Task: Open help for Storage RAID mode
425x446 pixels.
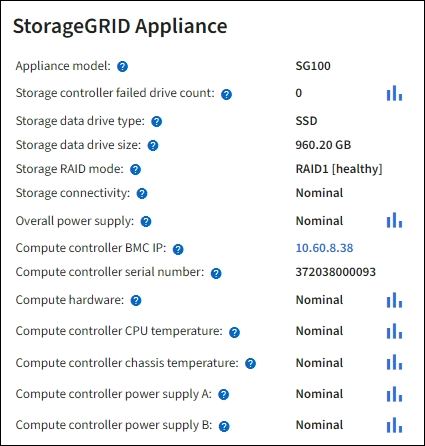Action: 135,170
